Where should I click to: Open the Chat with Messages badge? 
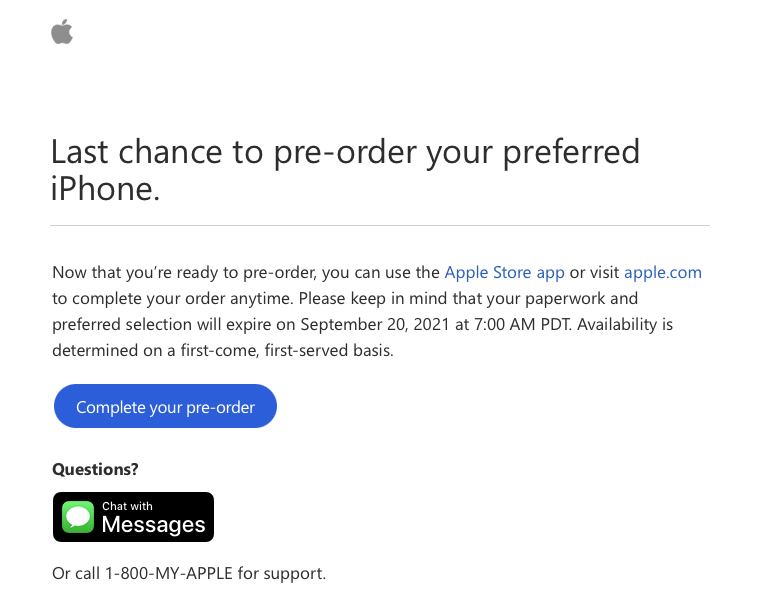pyautogui.click(x=133, y=517)
